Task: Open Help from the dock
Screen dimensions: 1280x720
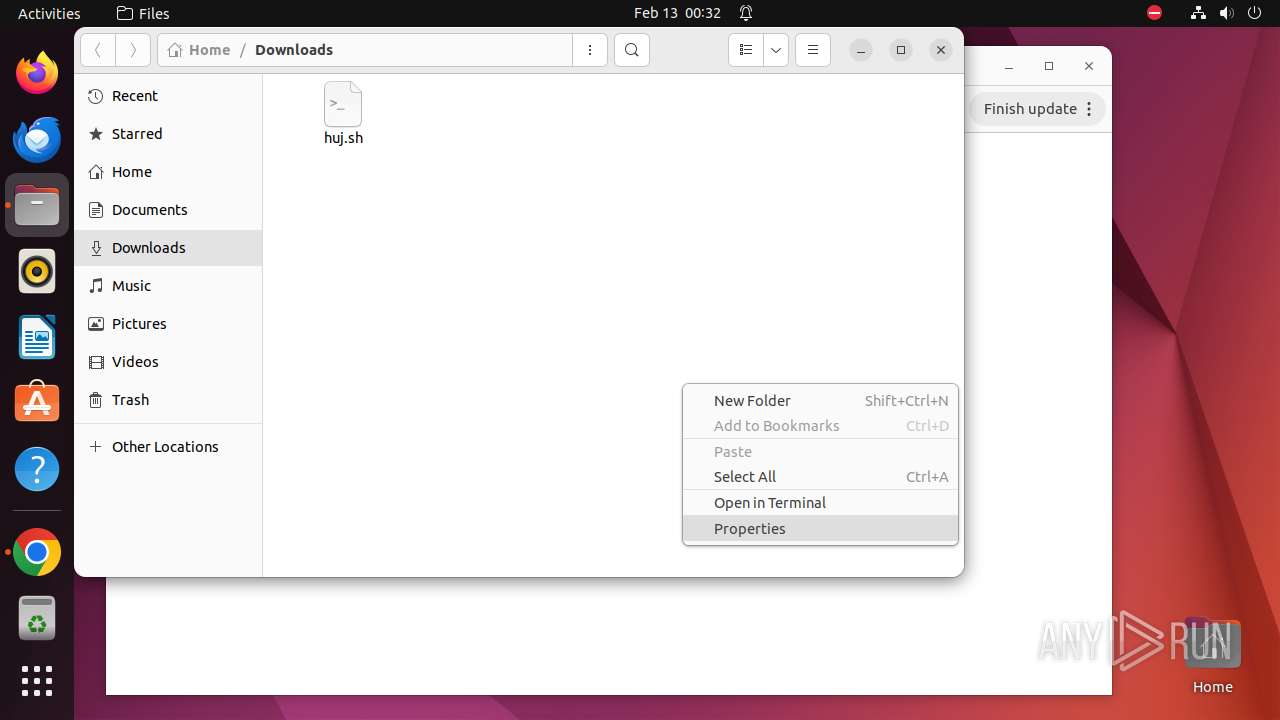Action: point(37,469)
